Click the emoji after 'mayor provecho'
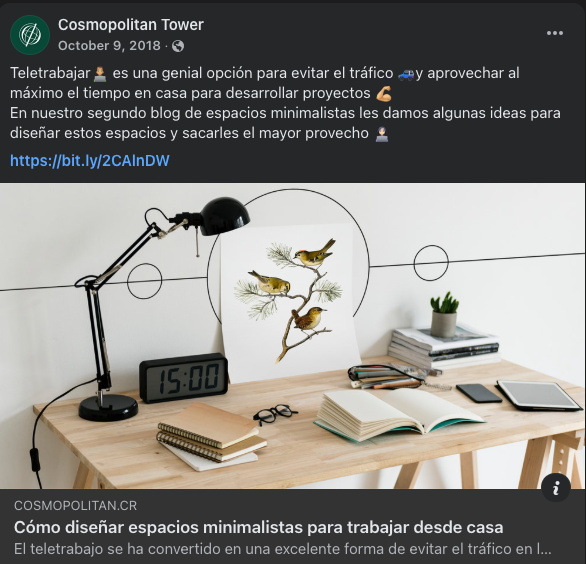 click(382, 134)
